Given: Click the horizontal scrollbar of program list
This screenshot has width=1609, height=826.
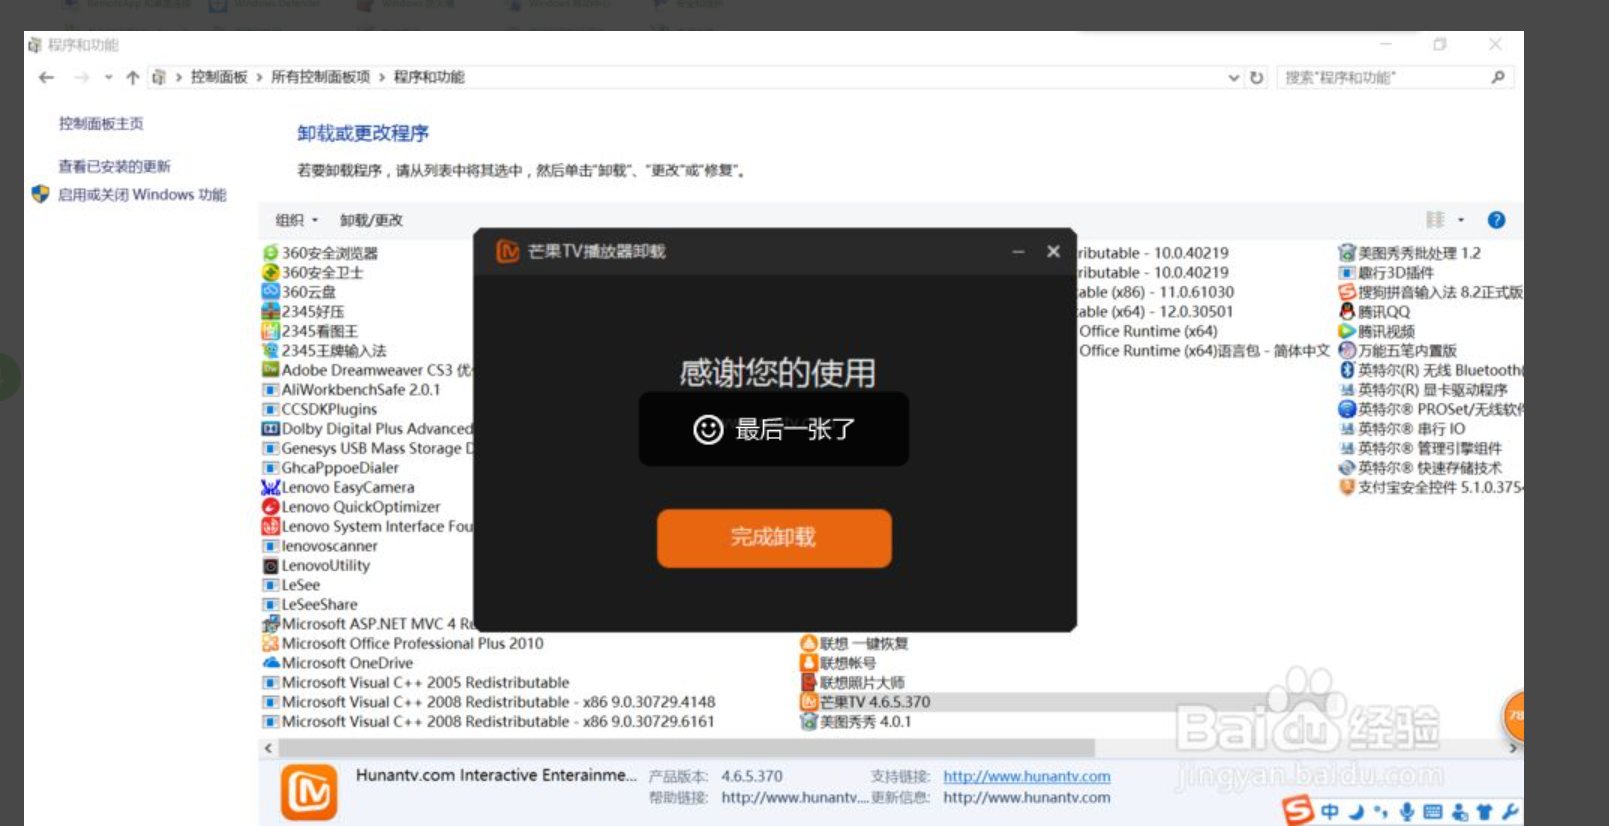Looking at the screenshot, I should click(x=687, y=748).
